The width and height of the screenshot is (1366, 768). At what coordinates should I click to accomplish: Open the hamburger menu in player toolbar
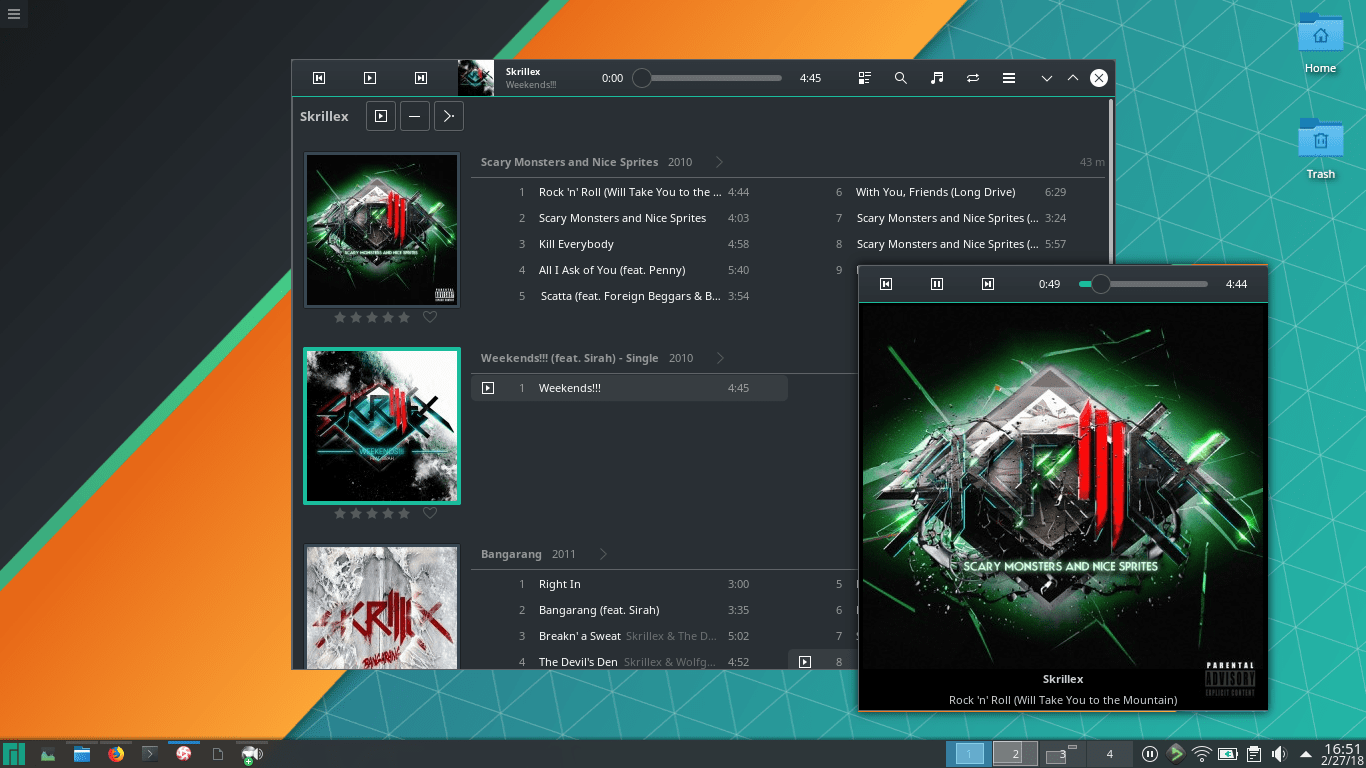pyautogui.click(x=1009, y=78)
